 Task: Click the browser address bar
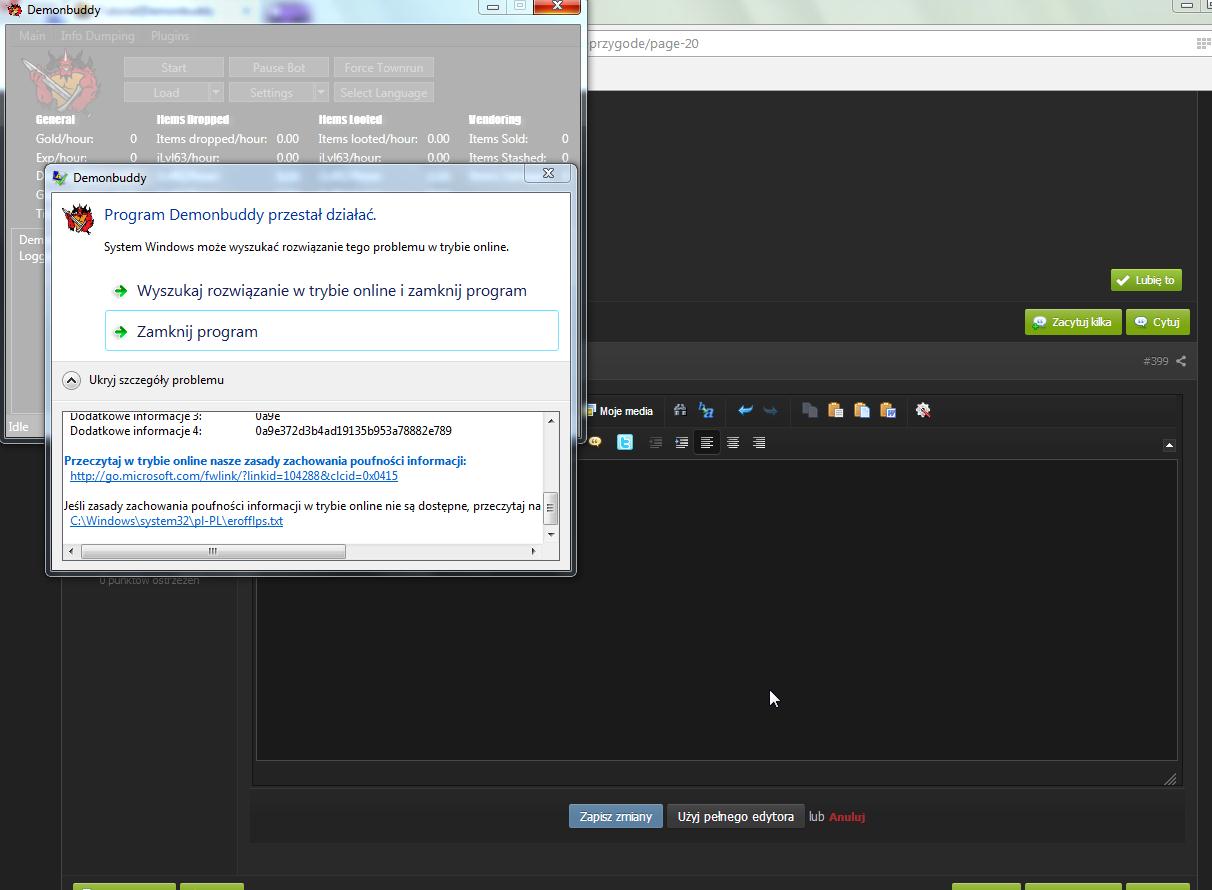888,44
